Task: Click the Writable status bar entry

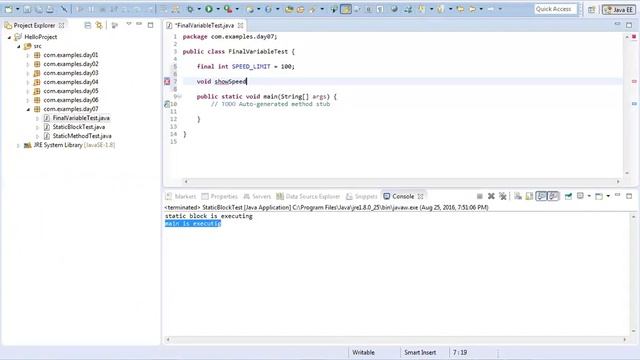Action: tap(363, 352)
